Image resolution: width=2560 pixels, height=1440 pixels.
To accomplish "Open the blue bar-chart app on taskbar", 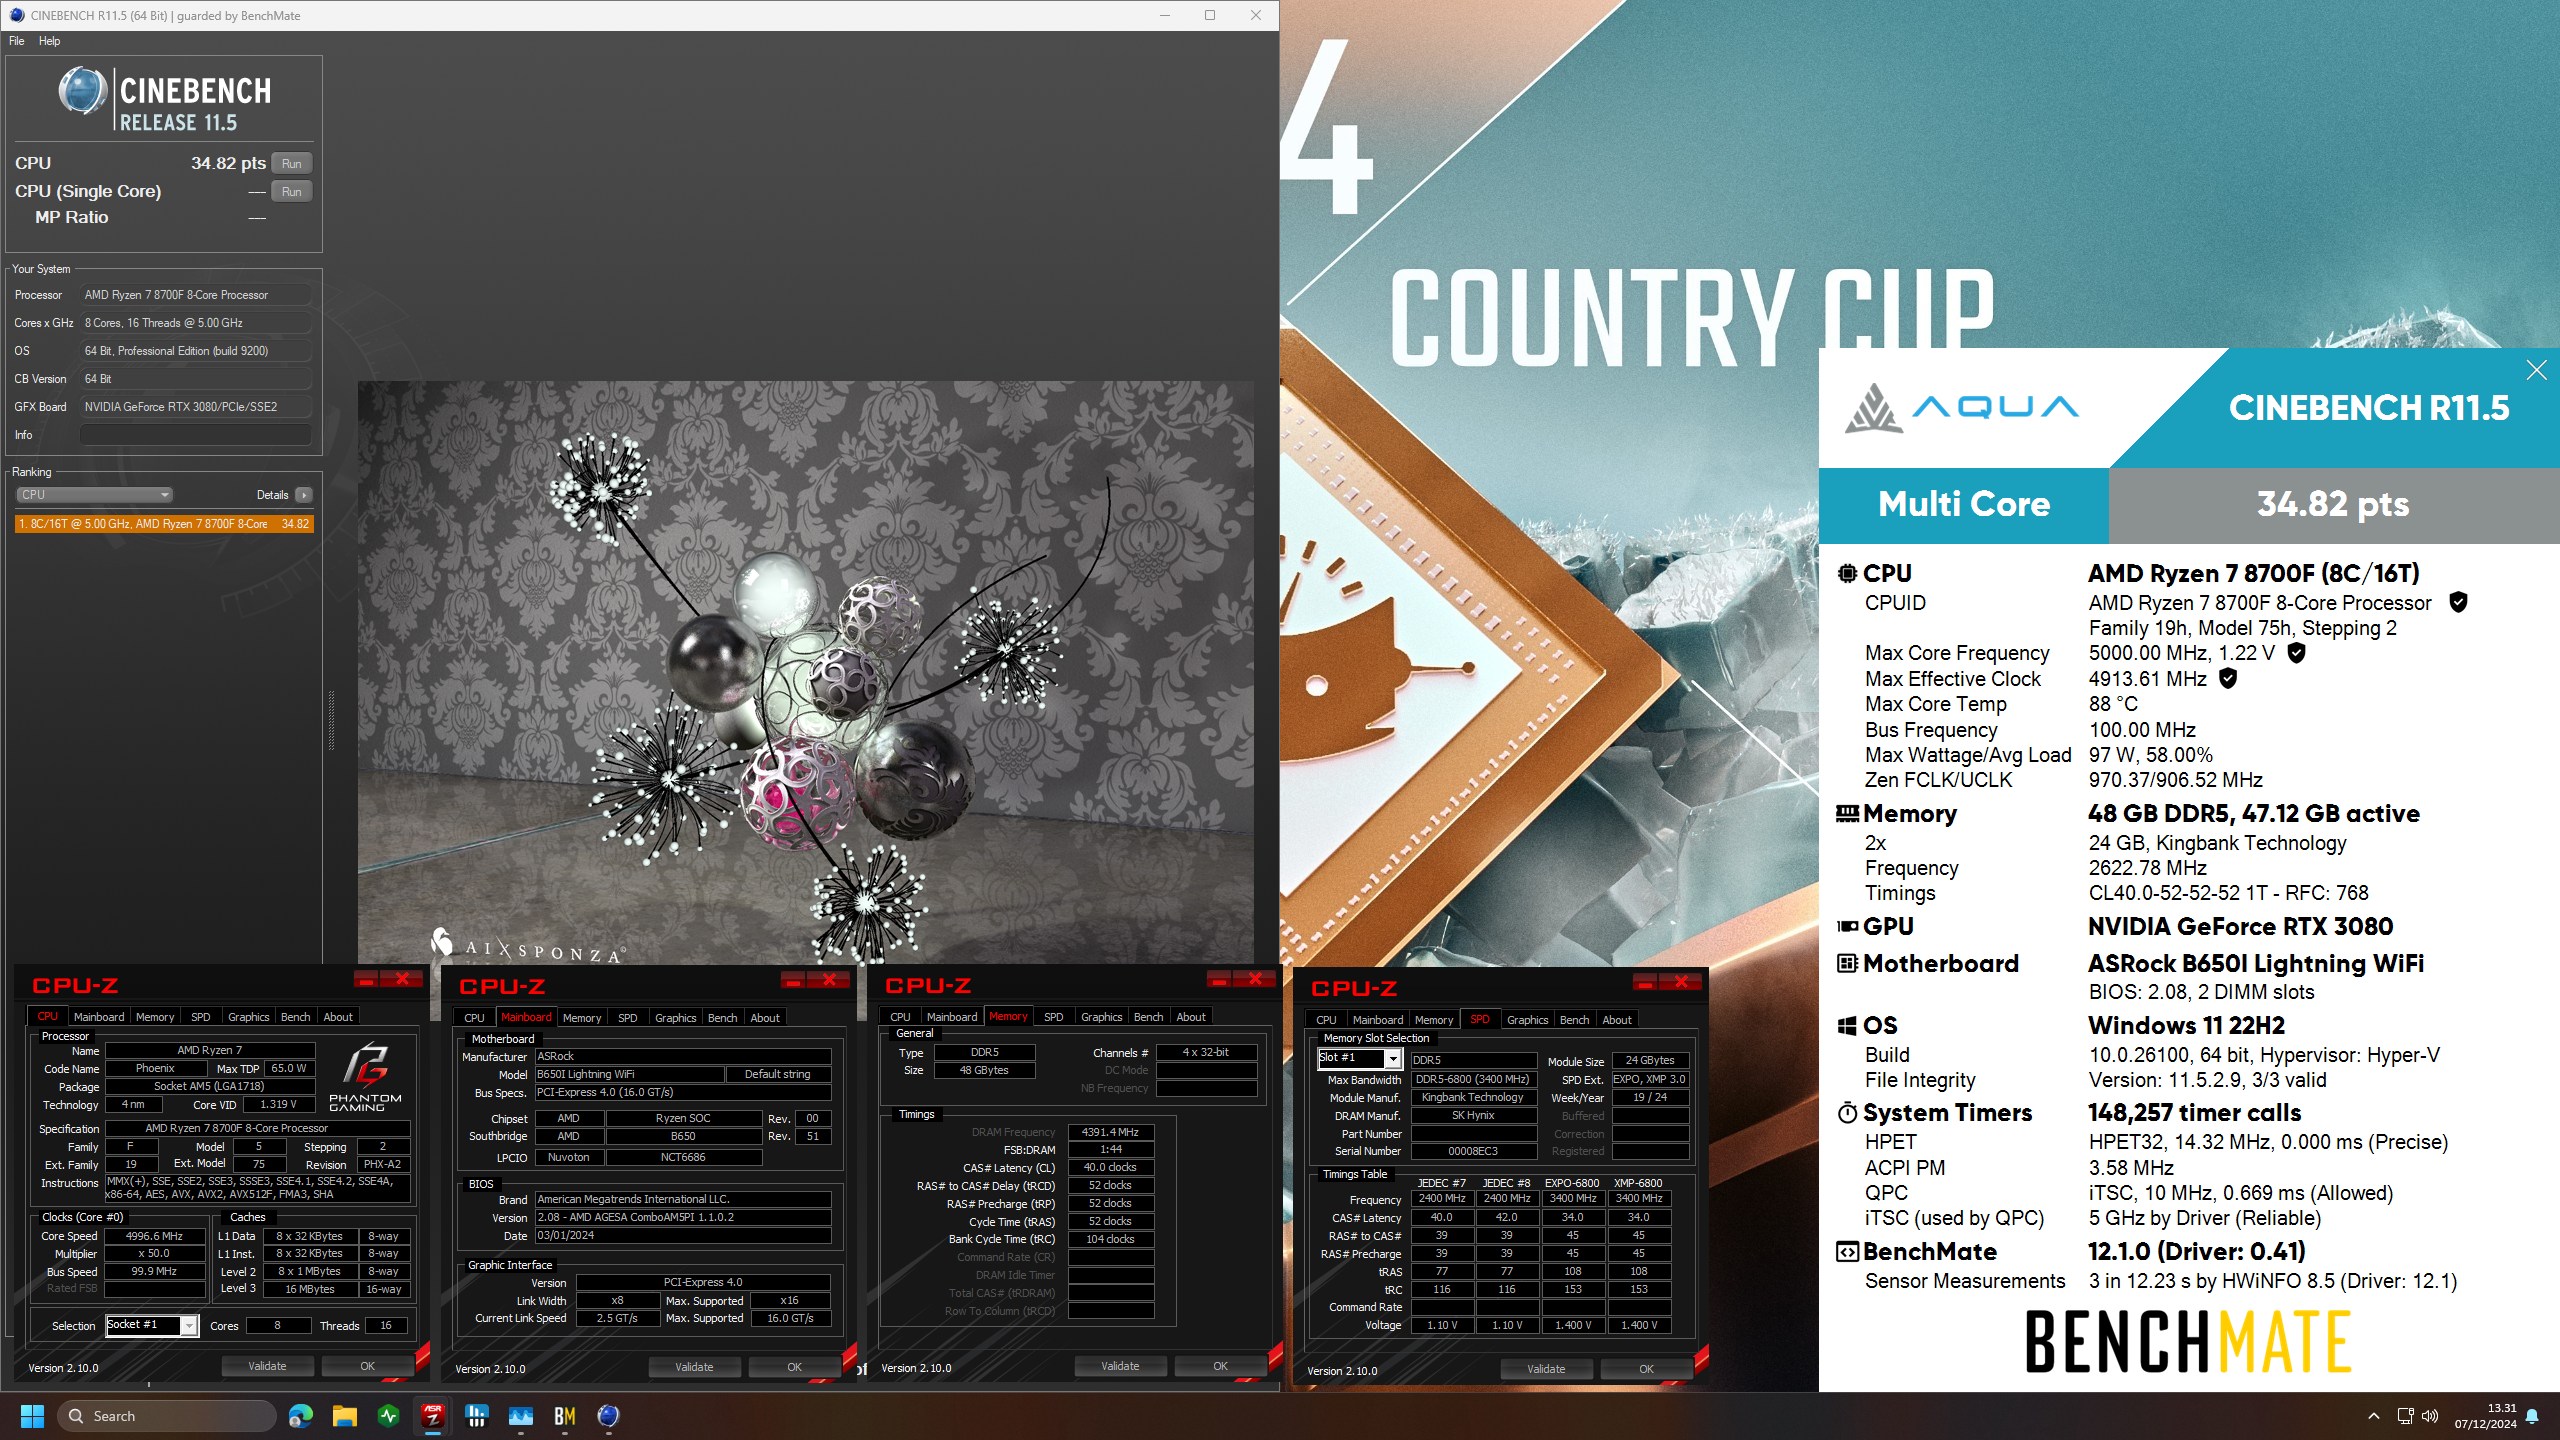I will (477, 1416).
